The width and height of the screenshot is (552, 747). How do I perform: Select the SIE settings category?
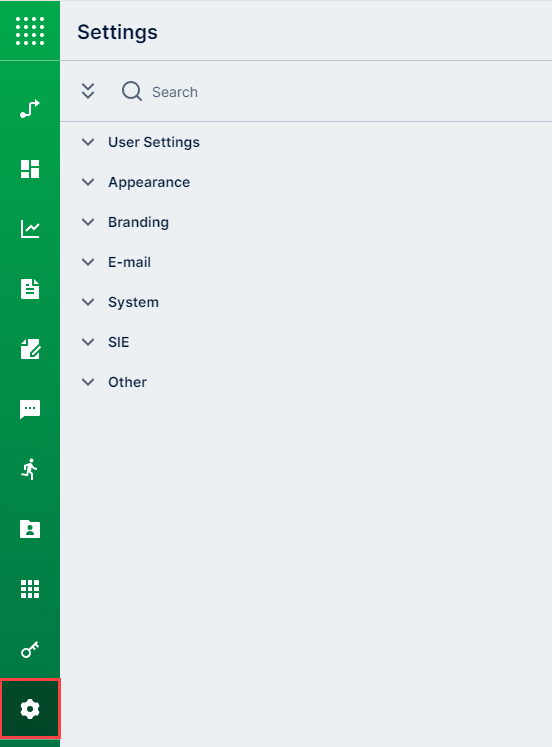[x=119, y=342]
